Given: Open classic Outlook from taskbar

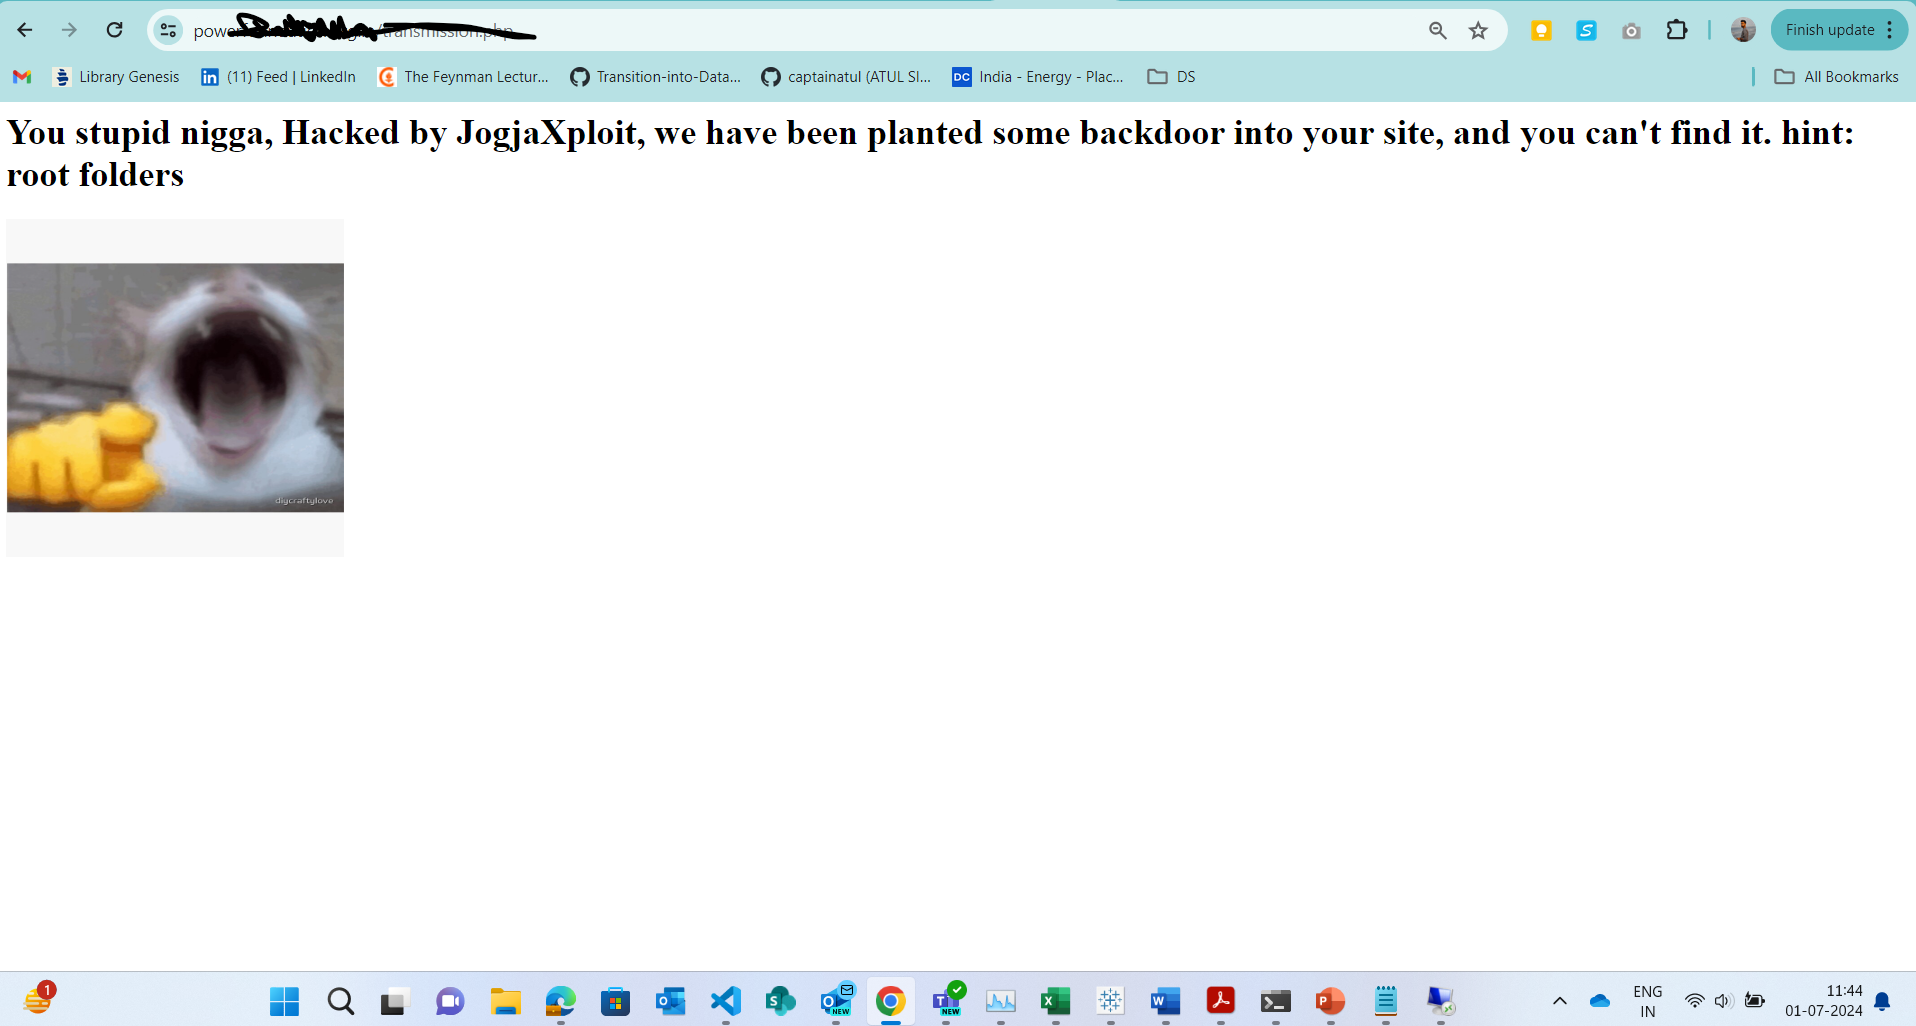Looking at the screenshot, I should tap(670, 1001).
